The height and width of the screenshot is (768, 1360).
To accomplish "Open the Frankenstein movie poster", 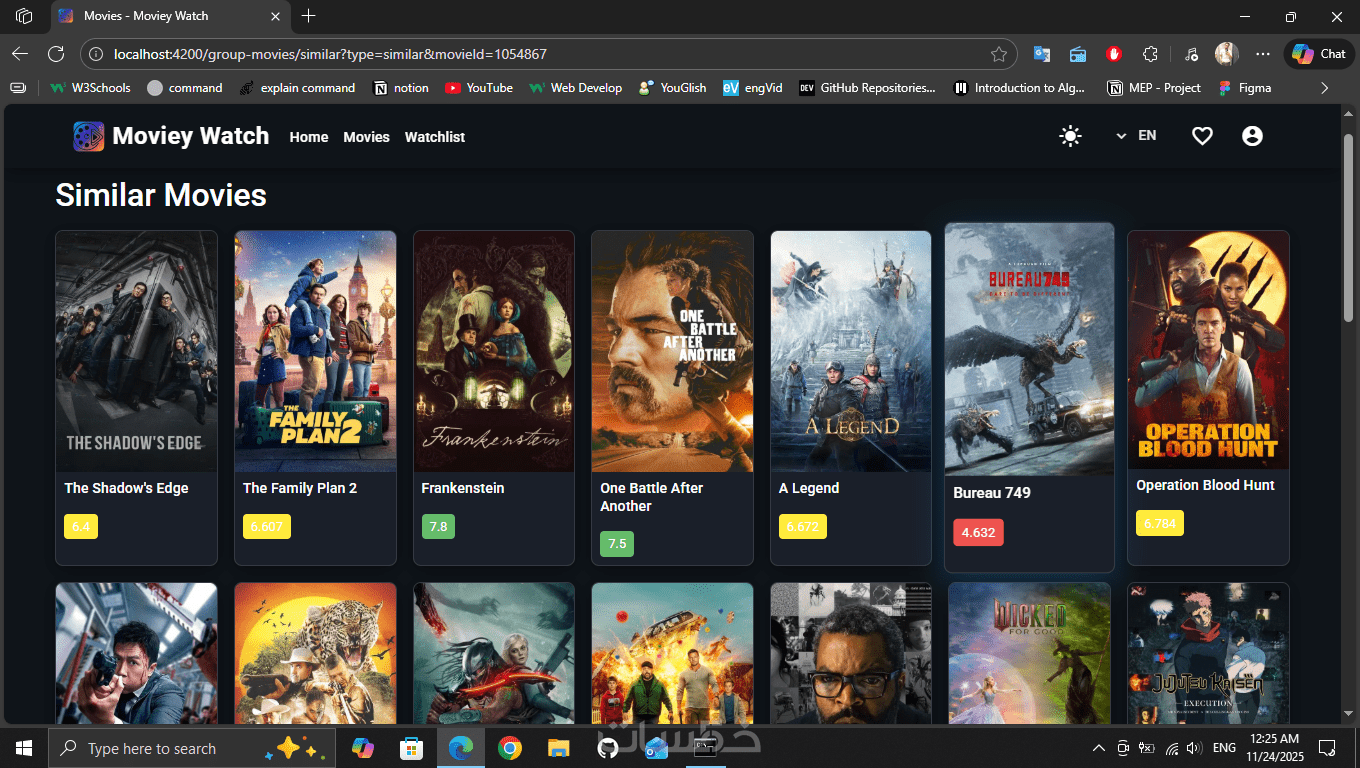I will point(494,351).
